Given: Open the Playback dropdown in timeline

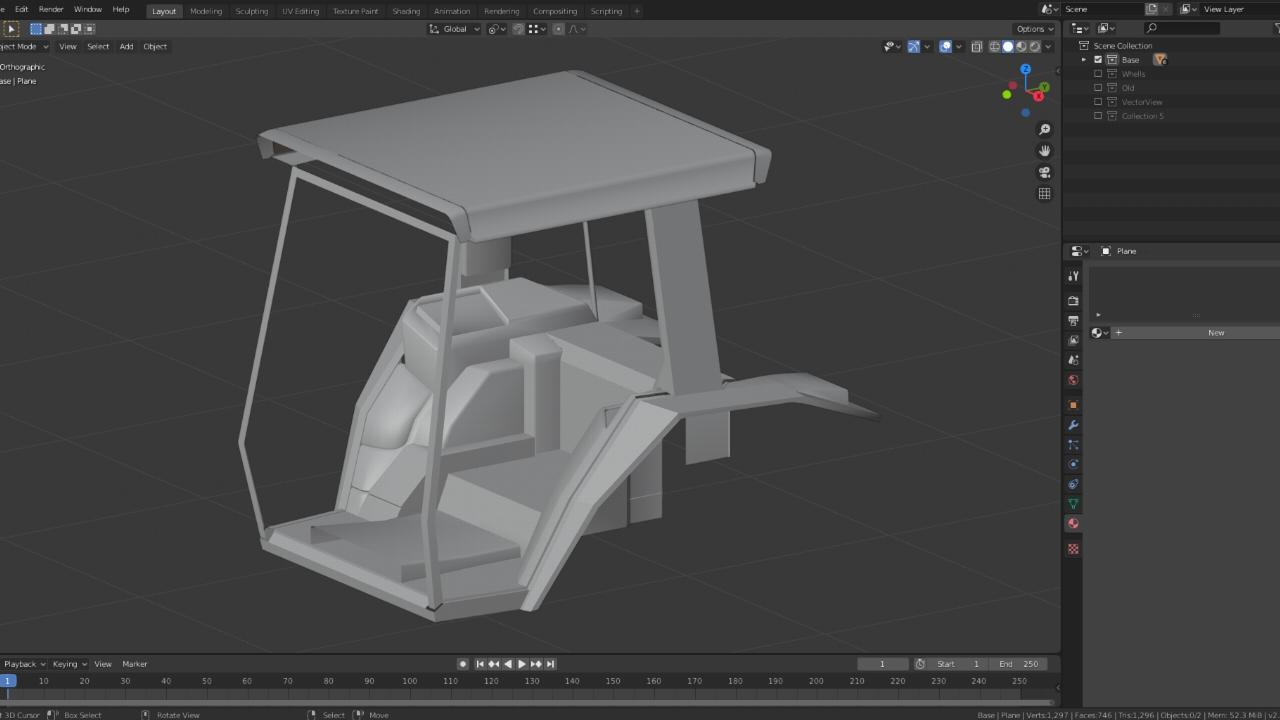Looking at the screenshot, I should point(24,664).
